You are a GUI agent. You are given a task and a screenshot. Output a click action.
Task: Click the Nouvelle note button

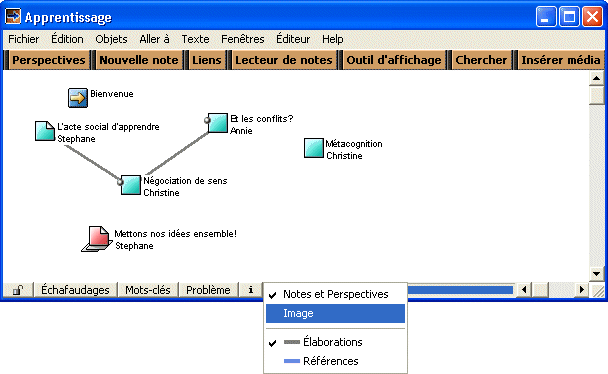139,60
